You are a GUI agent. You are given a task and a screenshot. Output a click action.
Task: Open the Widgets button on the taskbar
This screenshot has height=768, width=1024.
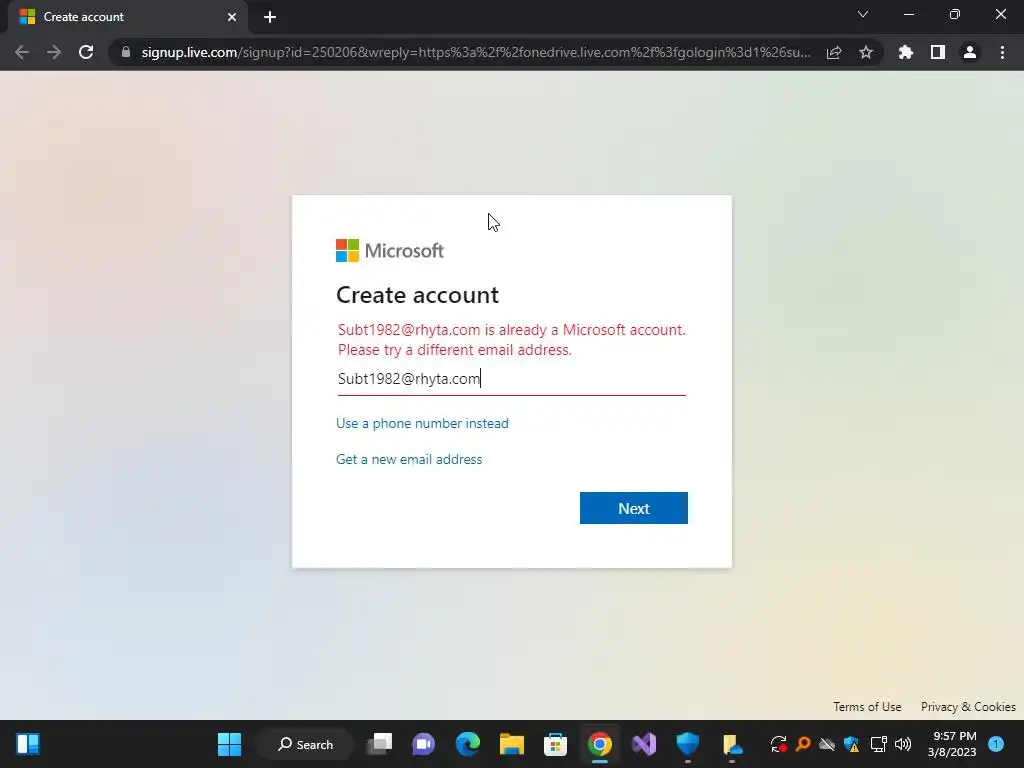pos(28,744)
